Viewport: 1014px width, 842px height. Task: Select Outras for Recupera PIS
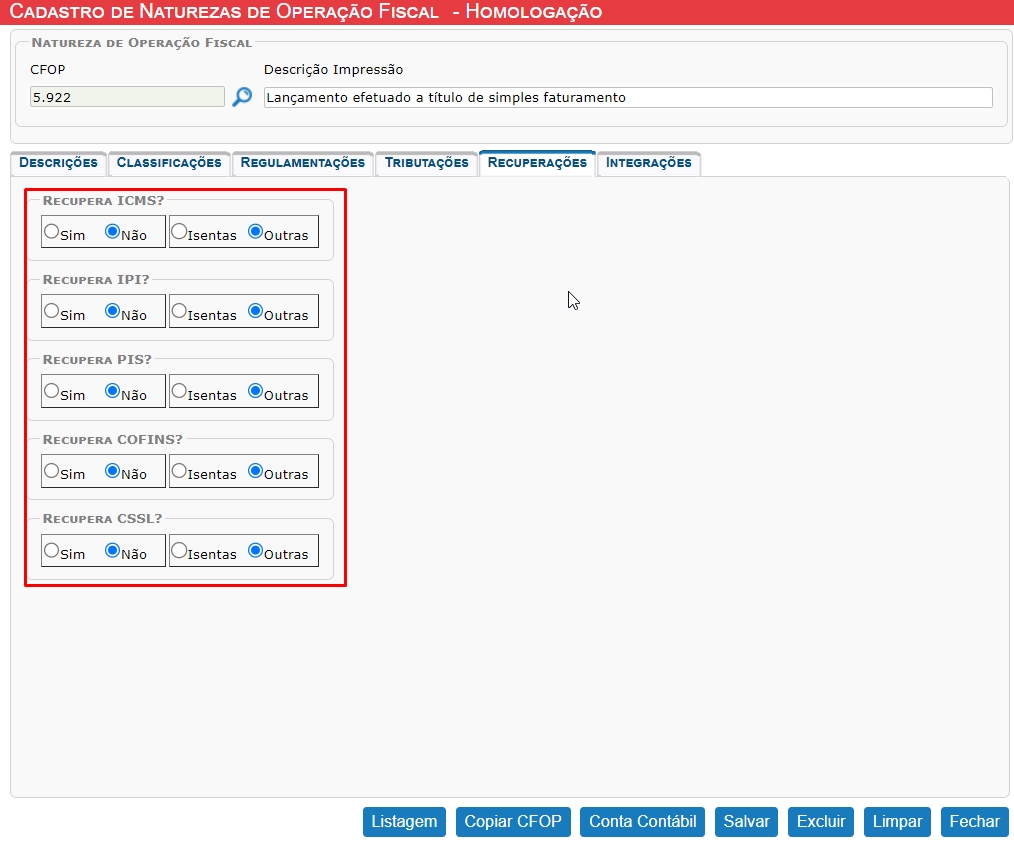point(255,391)
